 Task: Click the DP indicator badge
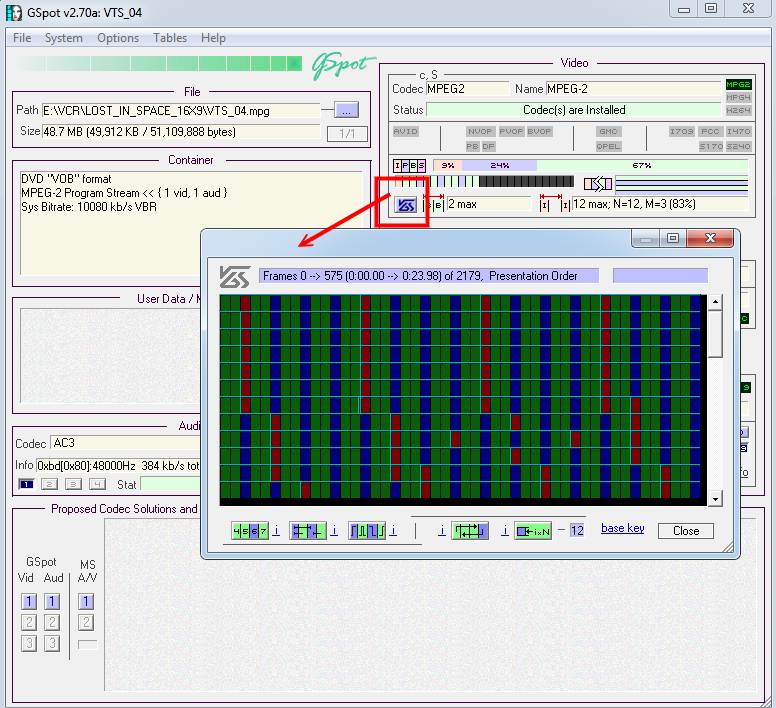[488, 146]
